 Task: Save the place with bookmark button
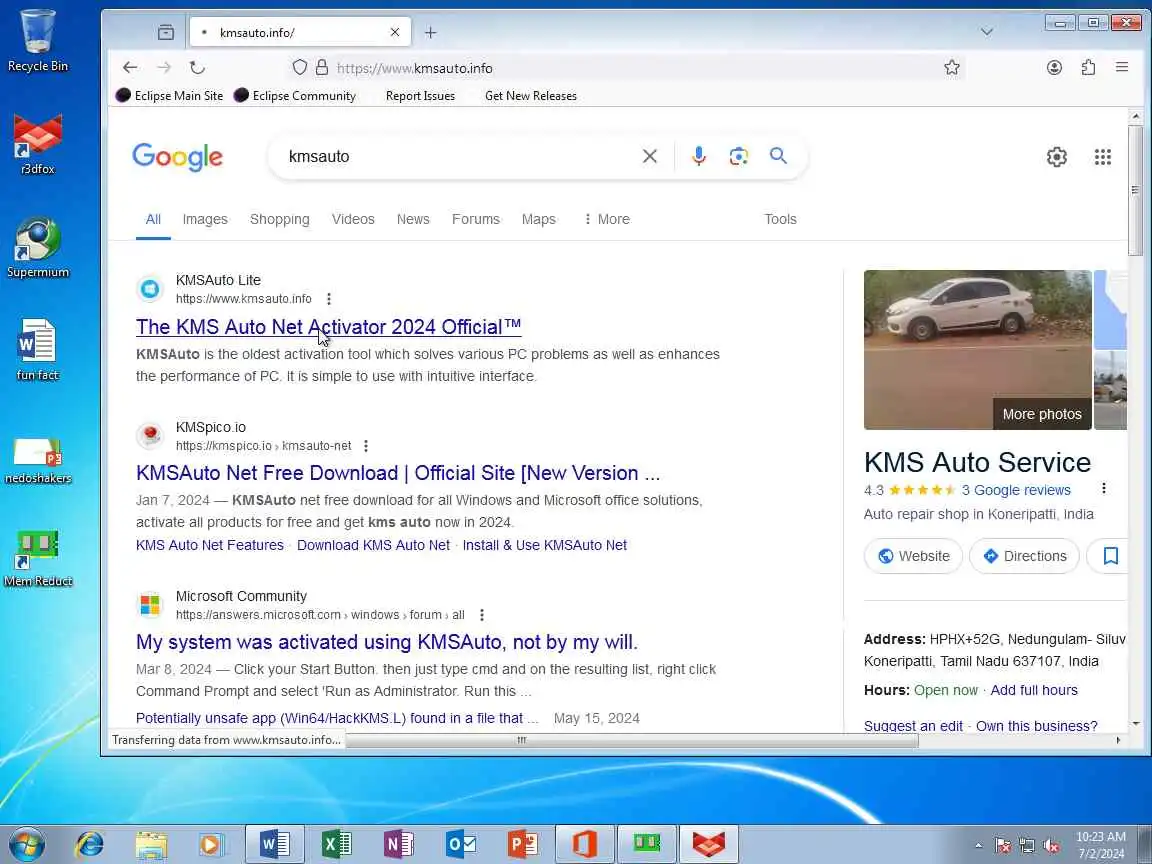1110,556
